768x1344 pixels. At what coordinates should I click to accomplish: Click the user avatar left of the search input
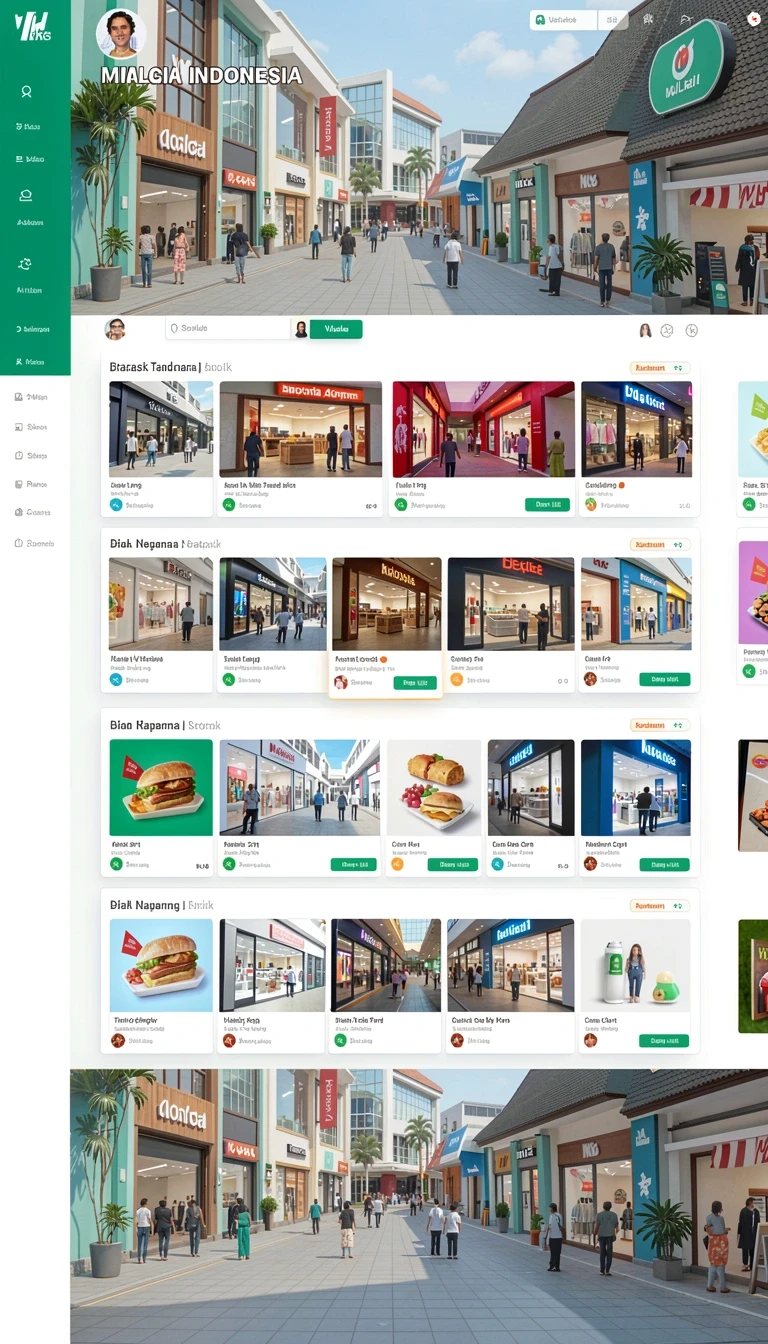(115, 329)
